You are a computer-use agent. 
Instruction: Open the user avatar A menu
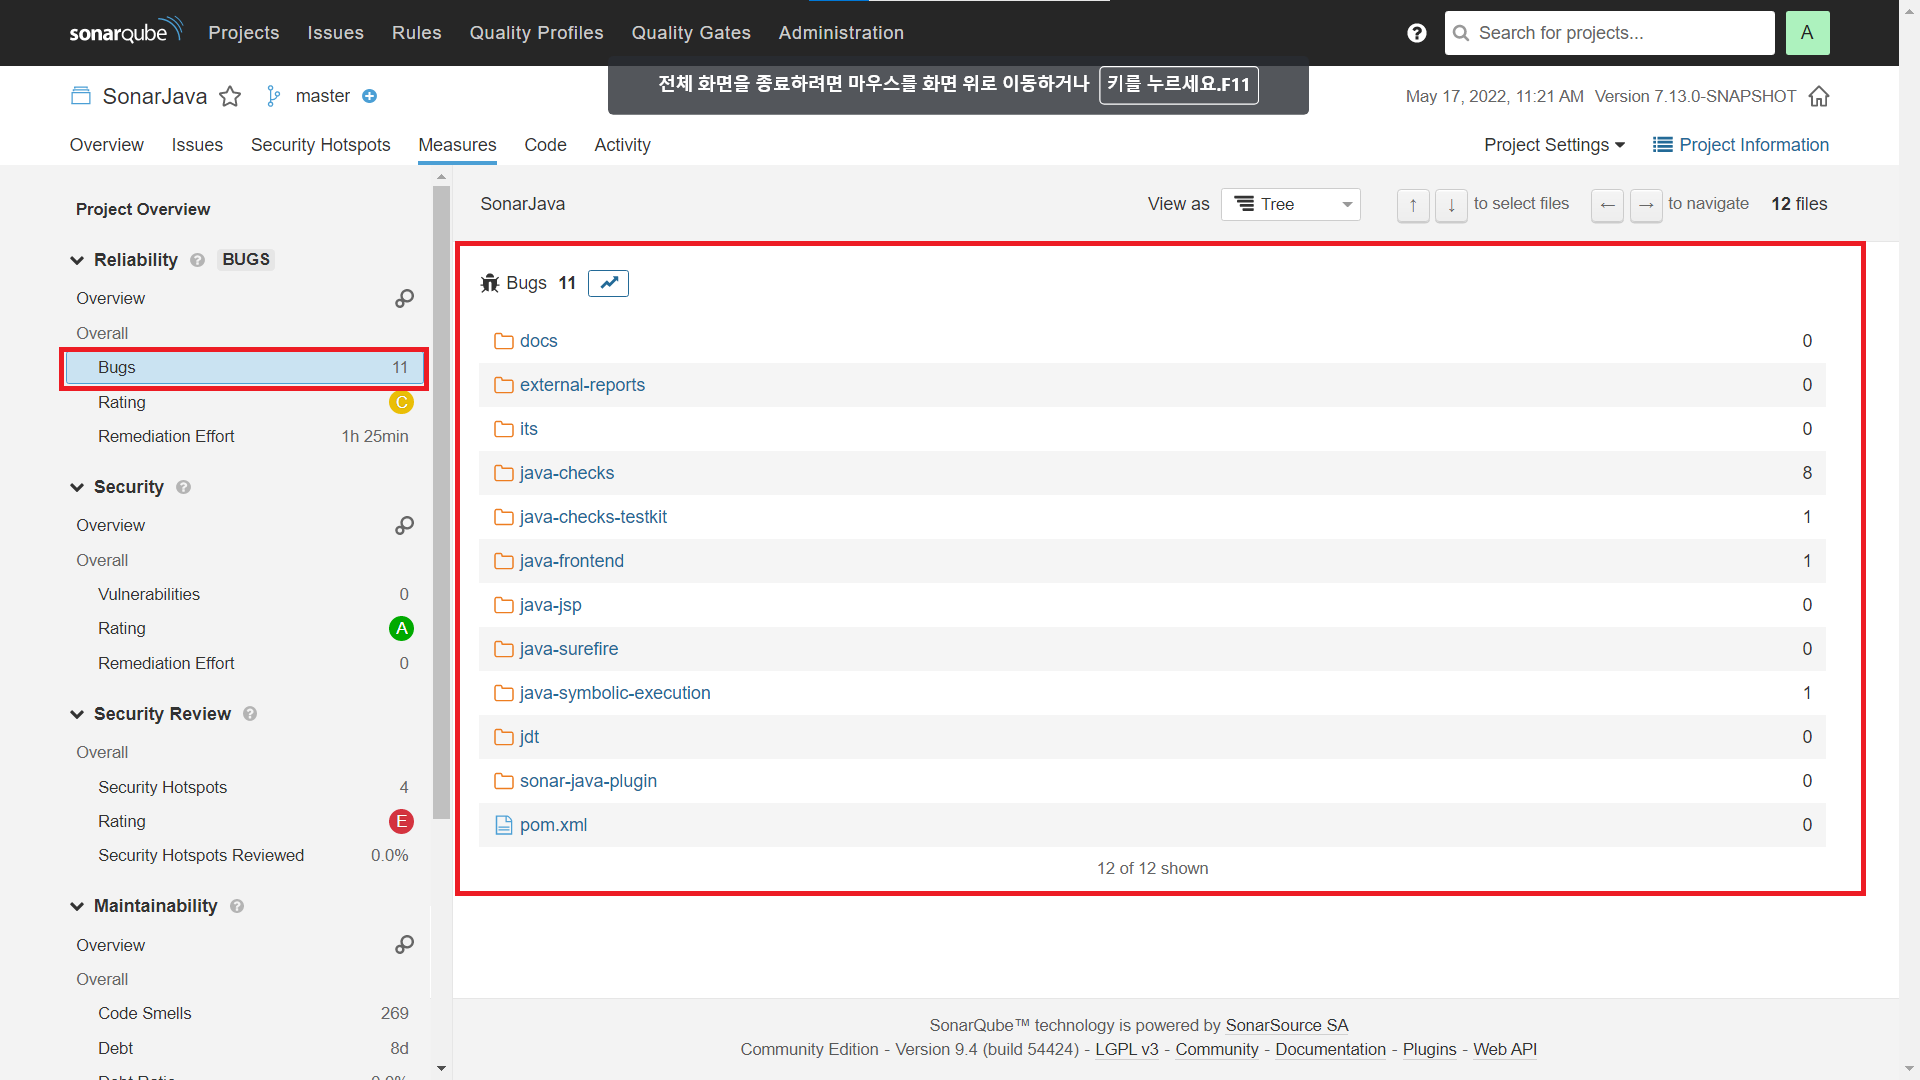[1807, 33]
